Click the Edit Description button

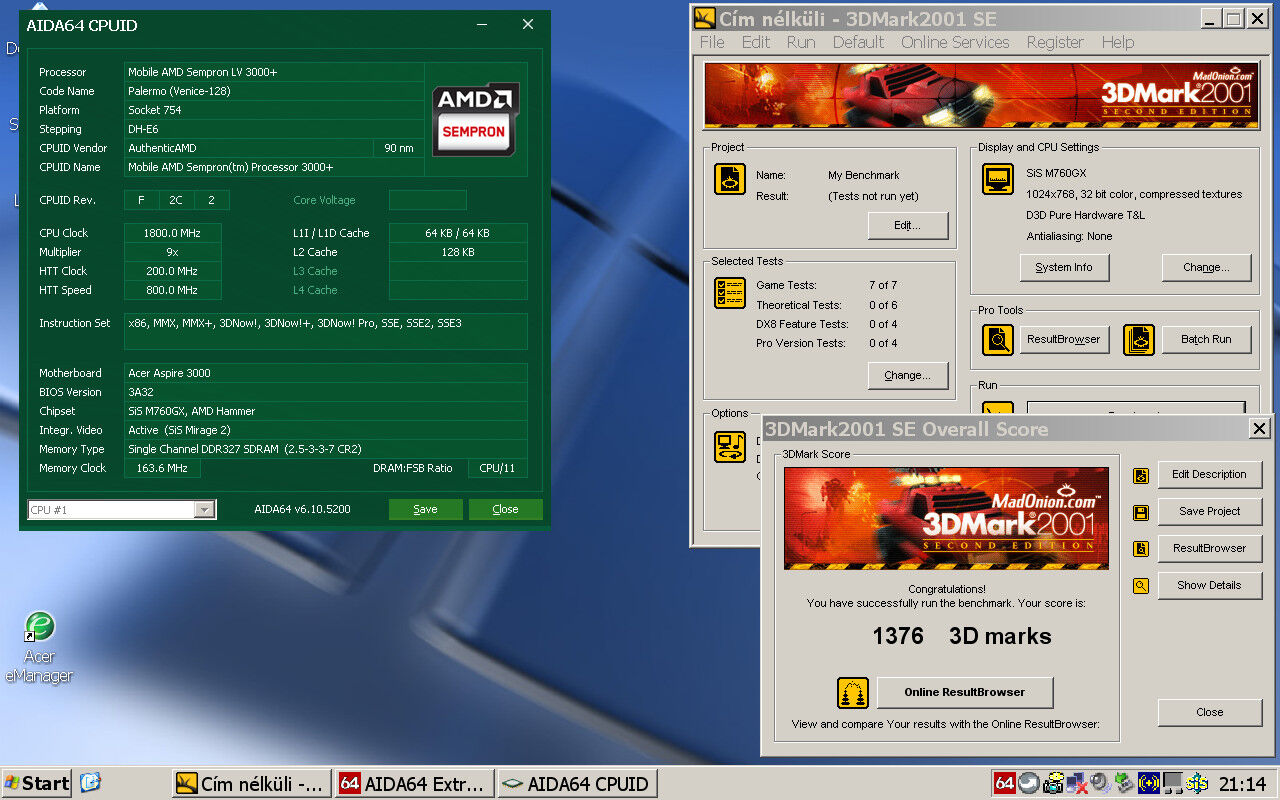point(1210,474)
